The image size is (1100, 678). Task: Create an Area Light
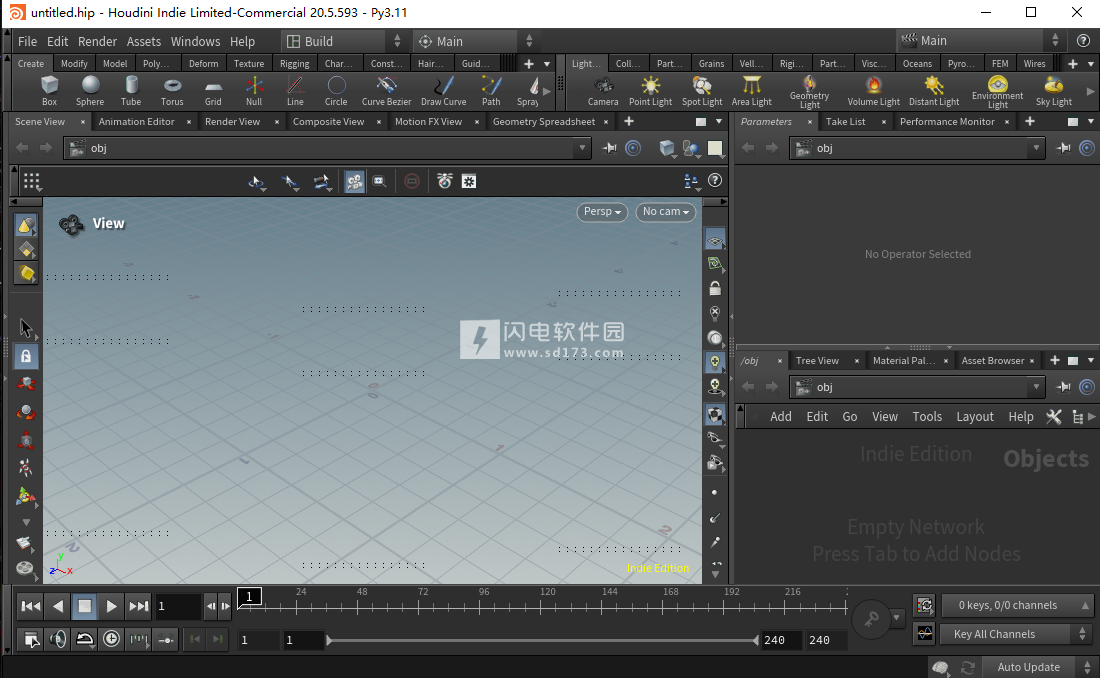pos(751,91)
